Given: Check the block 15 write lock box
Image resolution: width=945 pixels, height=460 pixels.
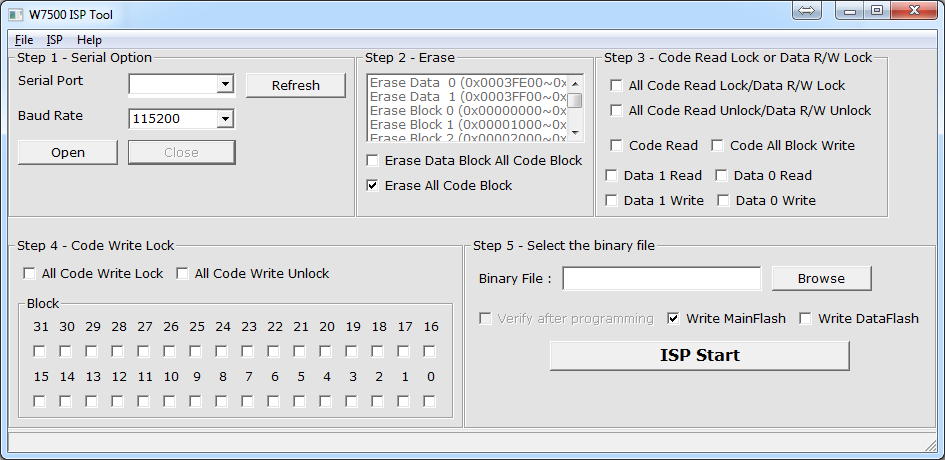Looking at the screenshot, I should (x=39, y=401).
